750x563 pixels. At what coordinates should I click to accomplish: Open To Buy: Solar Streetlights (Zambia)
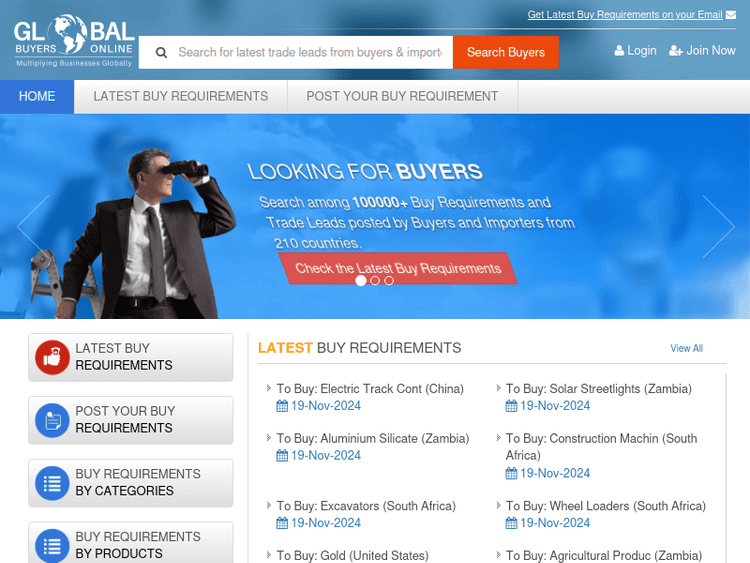(x=599, y=389)
